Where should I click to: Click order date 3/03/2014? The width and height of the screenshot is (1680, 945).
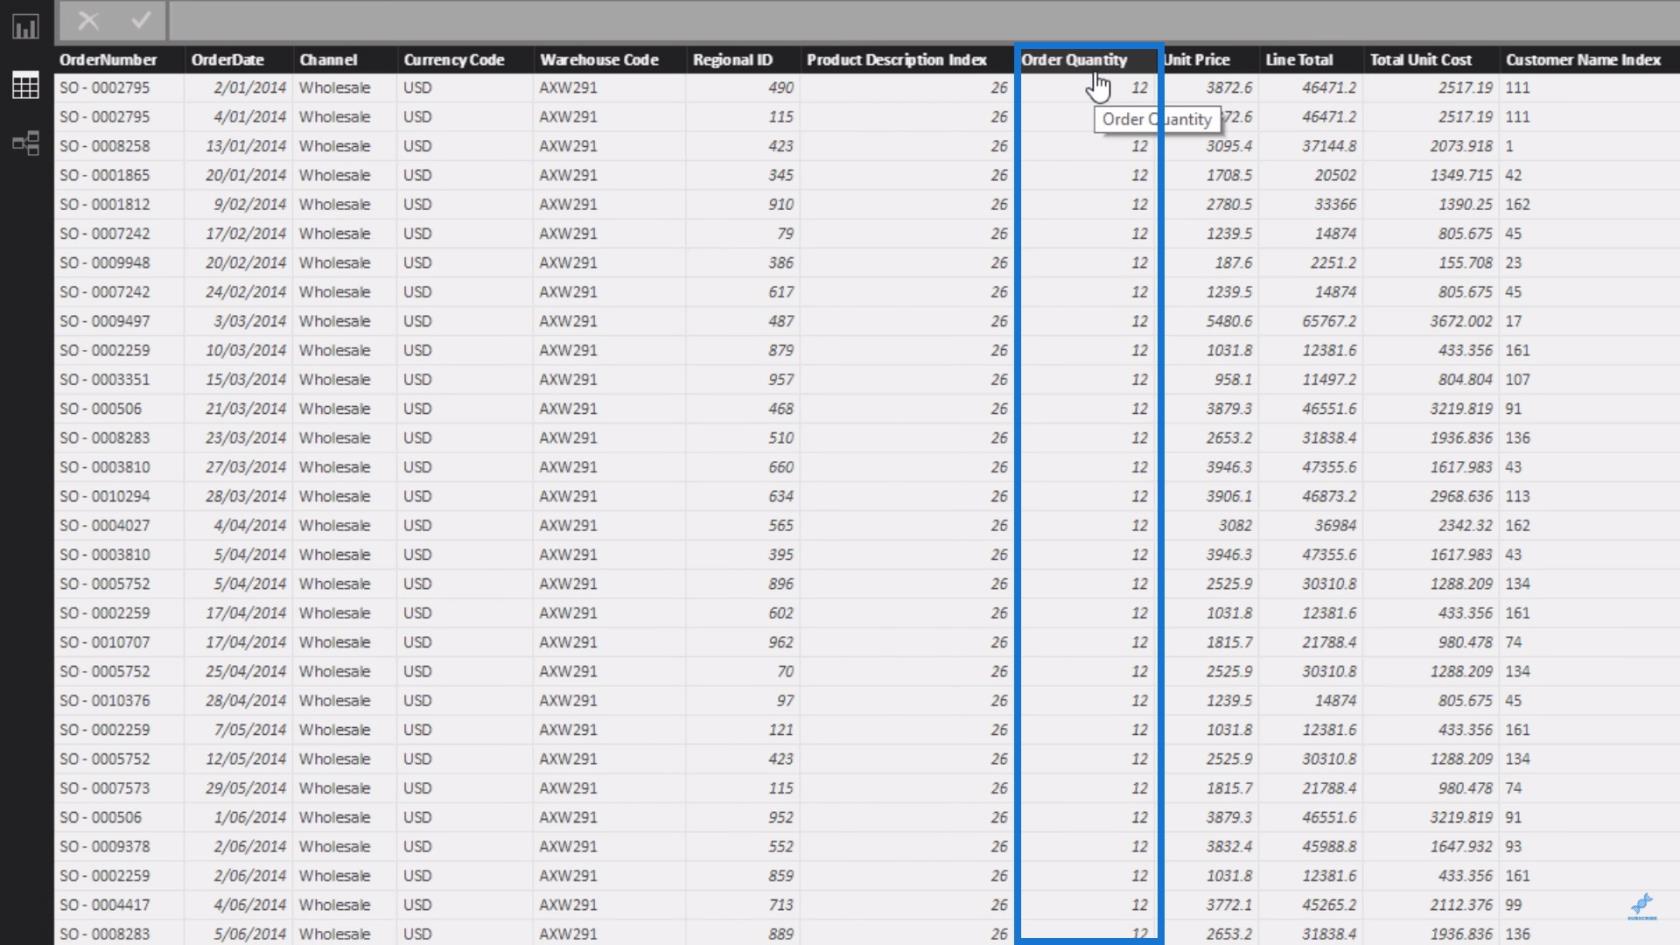pyautogui.click(x=250, y=321)
